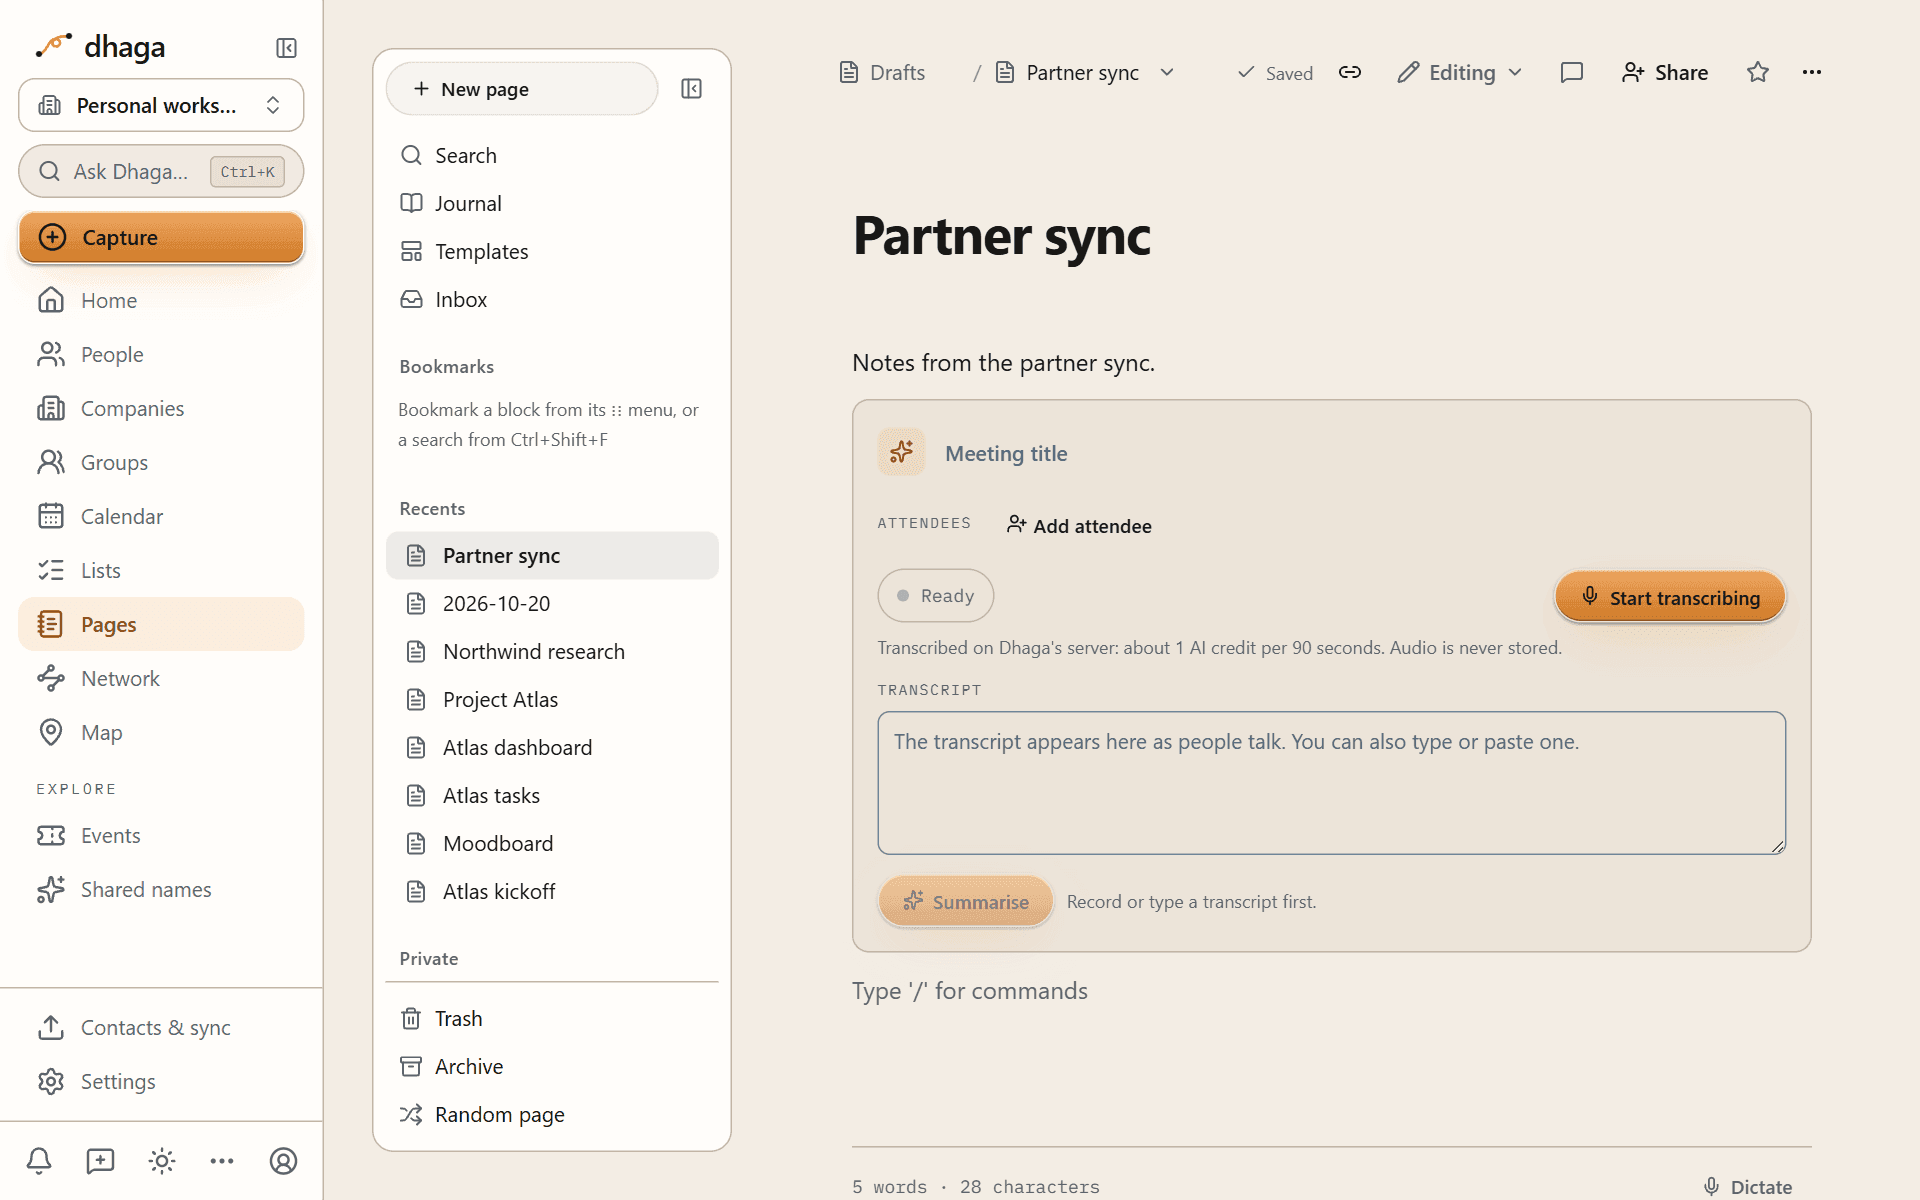Click the Summarise button
The width and height of the screenshot is (1920, 1200).
click(966, 901)
